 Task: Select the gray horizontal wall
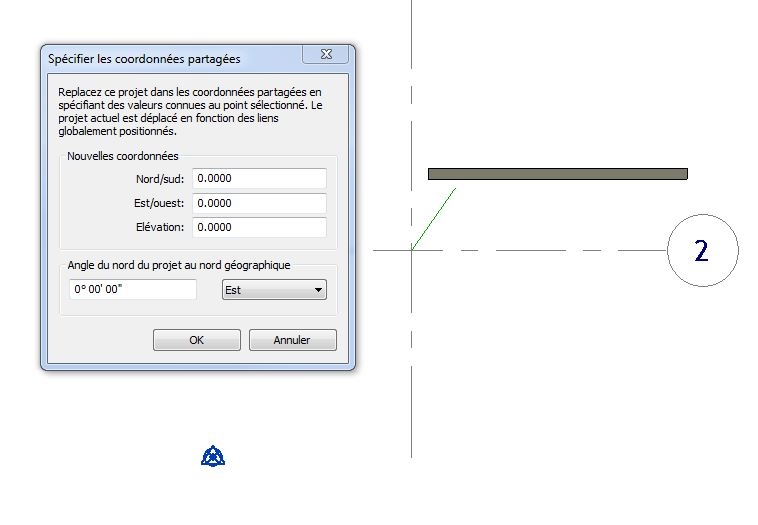(x=557, y=174)
